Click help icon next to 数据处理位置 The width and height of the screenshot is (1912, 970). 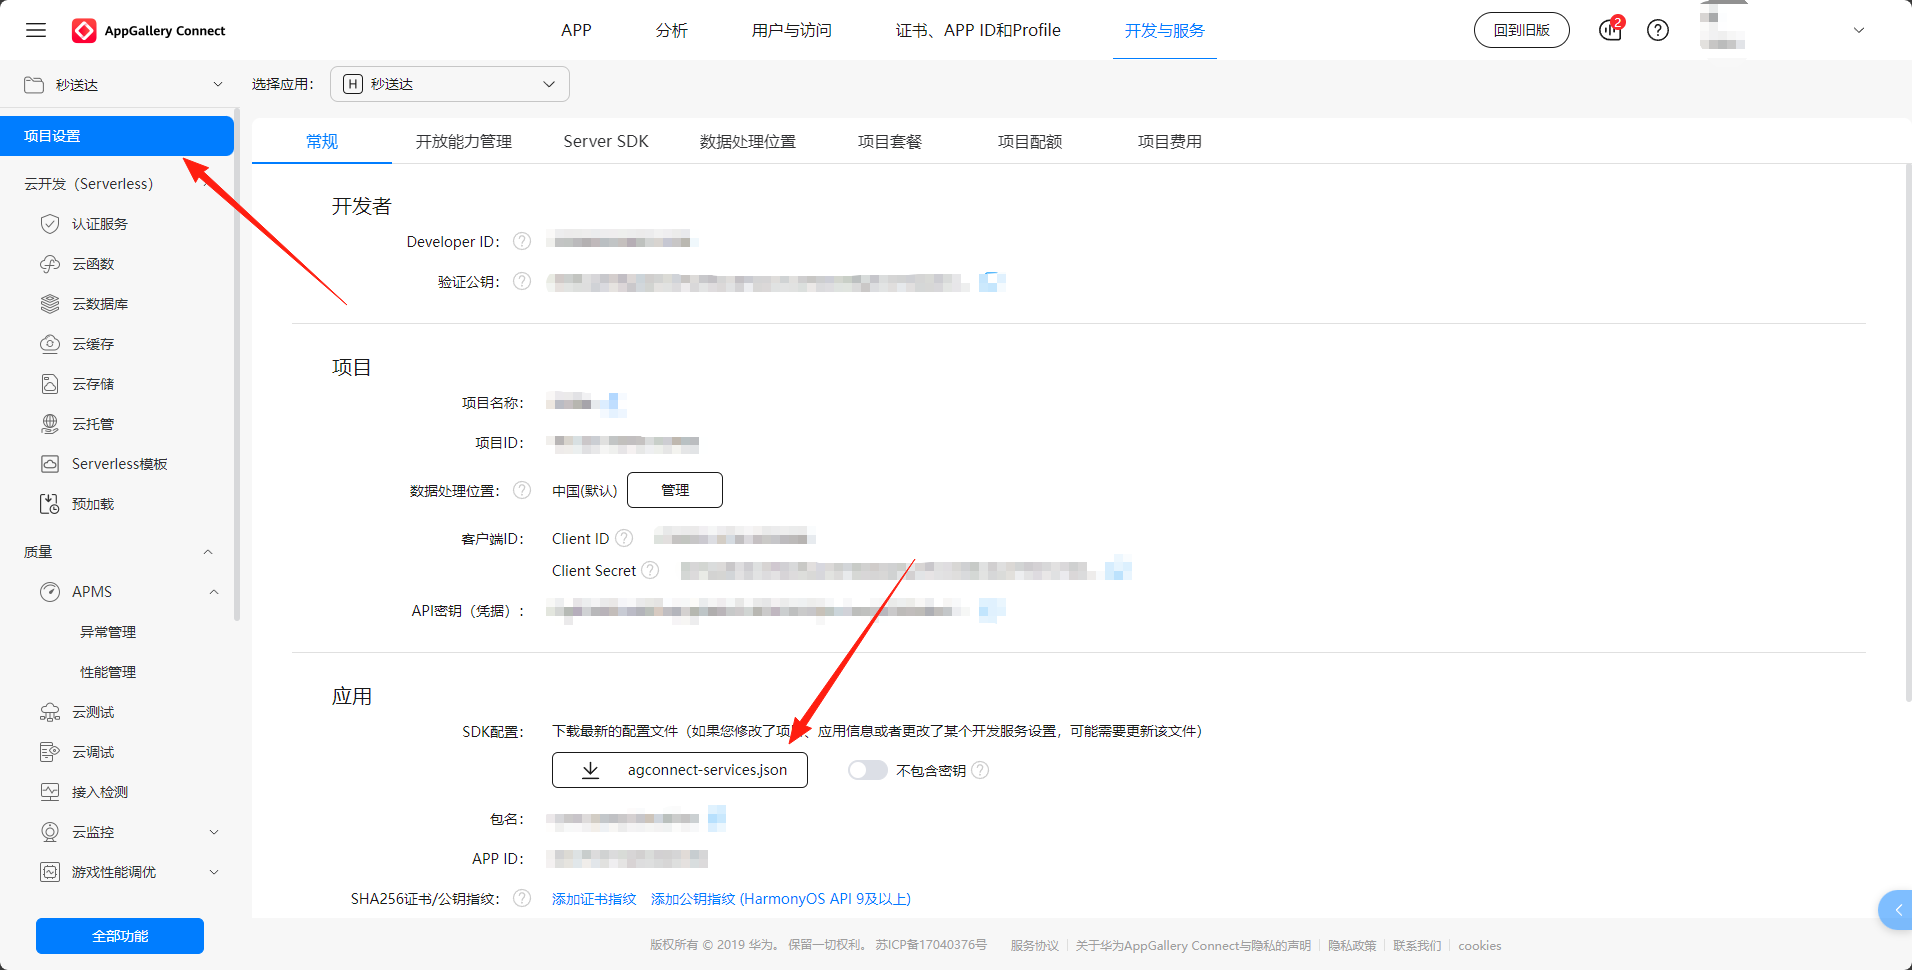click(x=522, y=490)
